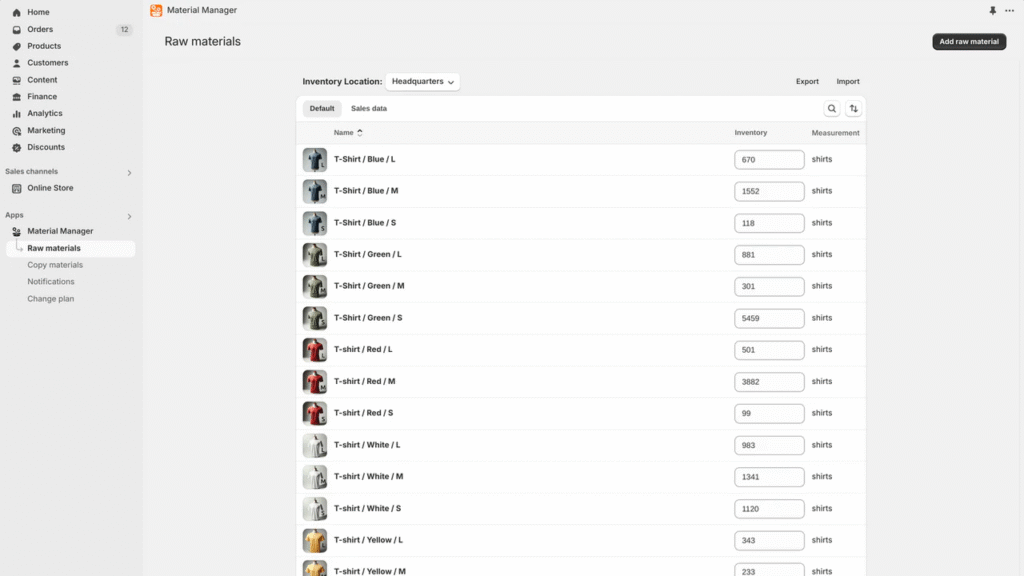The image size is (1024, 576).
Task: Click the T-shirt / Red / M thumbnail
Action: tap(315, 382)
